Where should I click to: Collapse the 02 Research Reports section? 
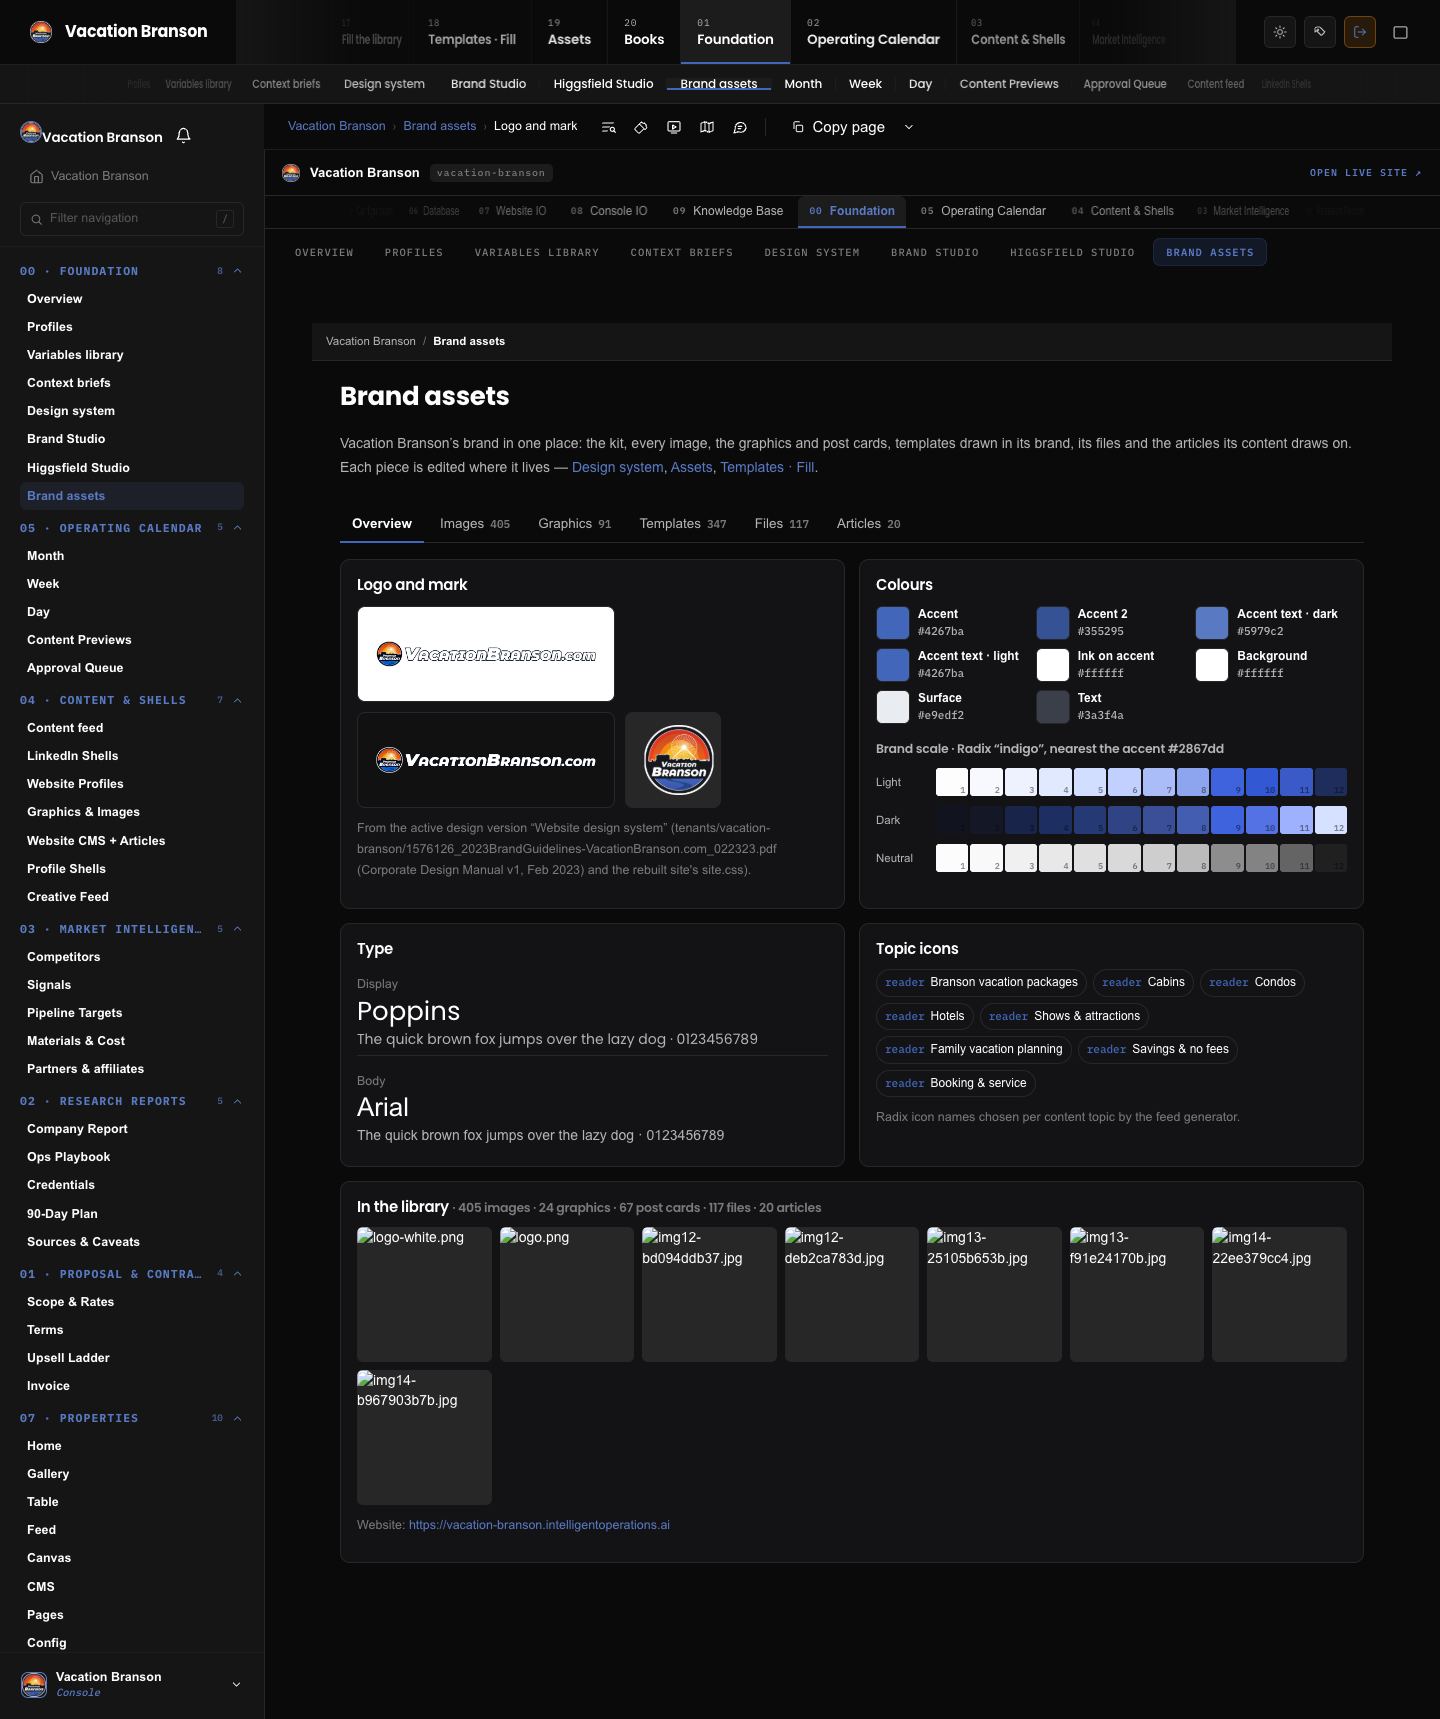[x=237, y=1101]
